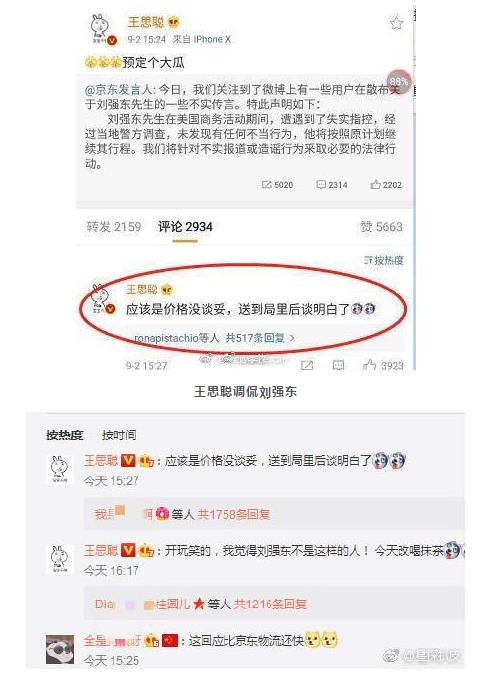Viewport: 478px width, 674px height.
Task: Switch to the 赞 5663 tab
Action: [381, 227]
